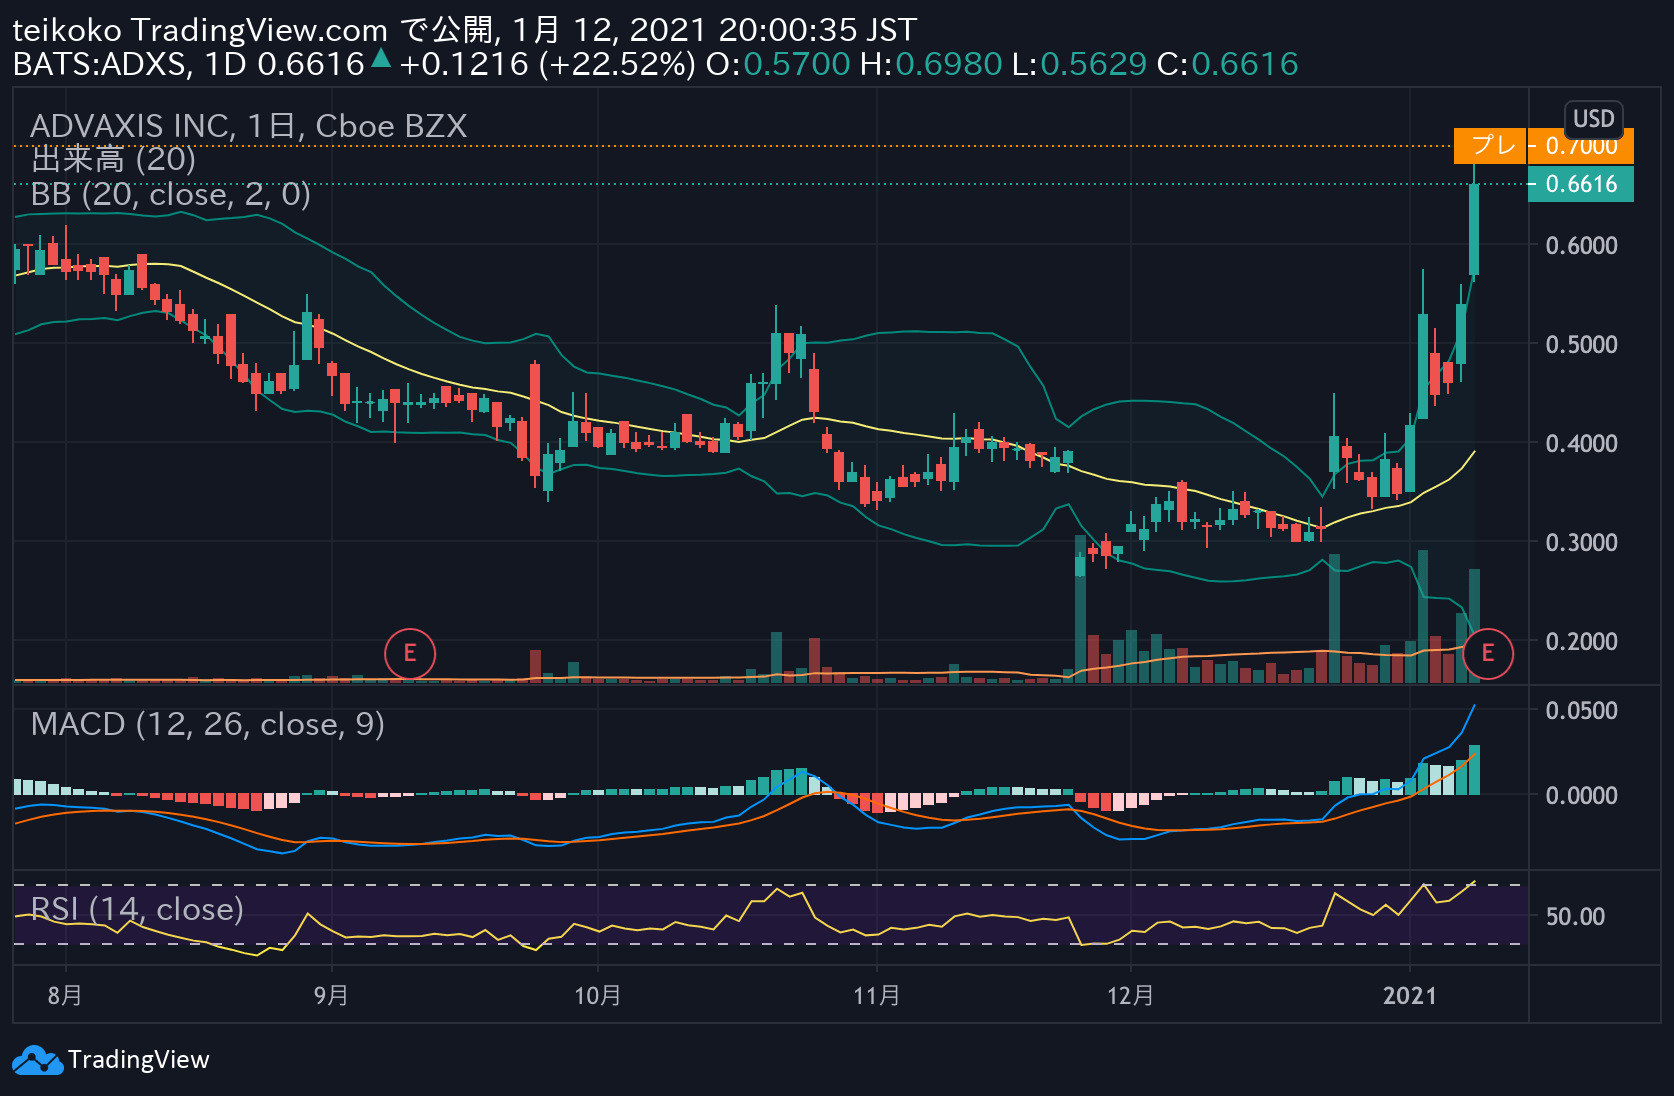Click the RSI 50.00 axis label
This screenshot has height=1096, width=1674.
click(x=1575, y=917)
